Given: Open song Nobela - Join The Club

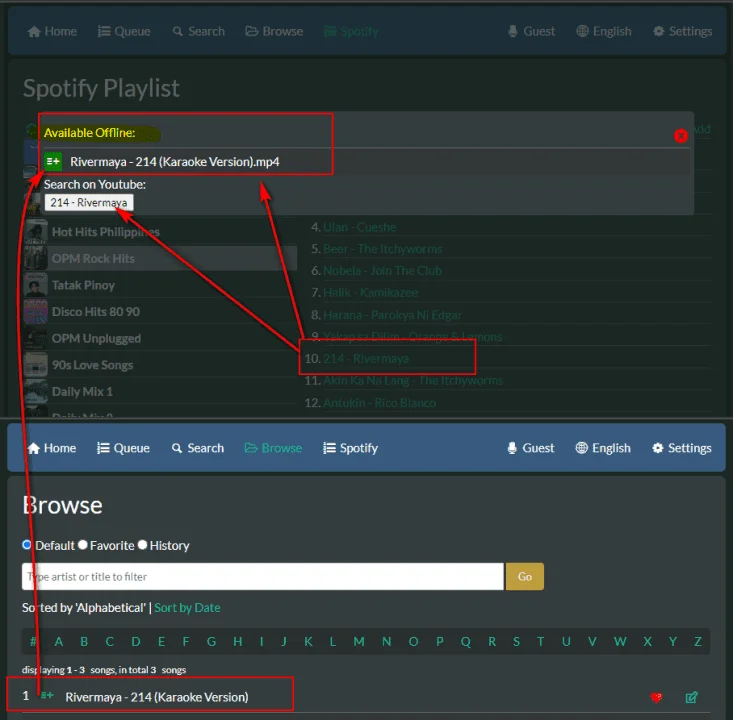Looking at the screenshot, I should (382, 271).
